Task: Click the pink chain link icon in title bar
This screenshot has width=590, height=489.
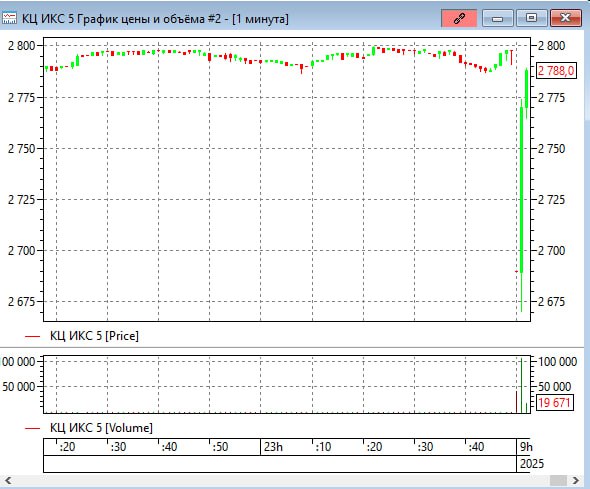Action: click(x=459, y=18)
